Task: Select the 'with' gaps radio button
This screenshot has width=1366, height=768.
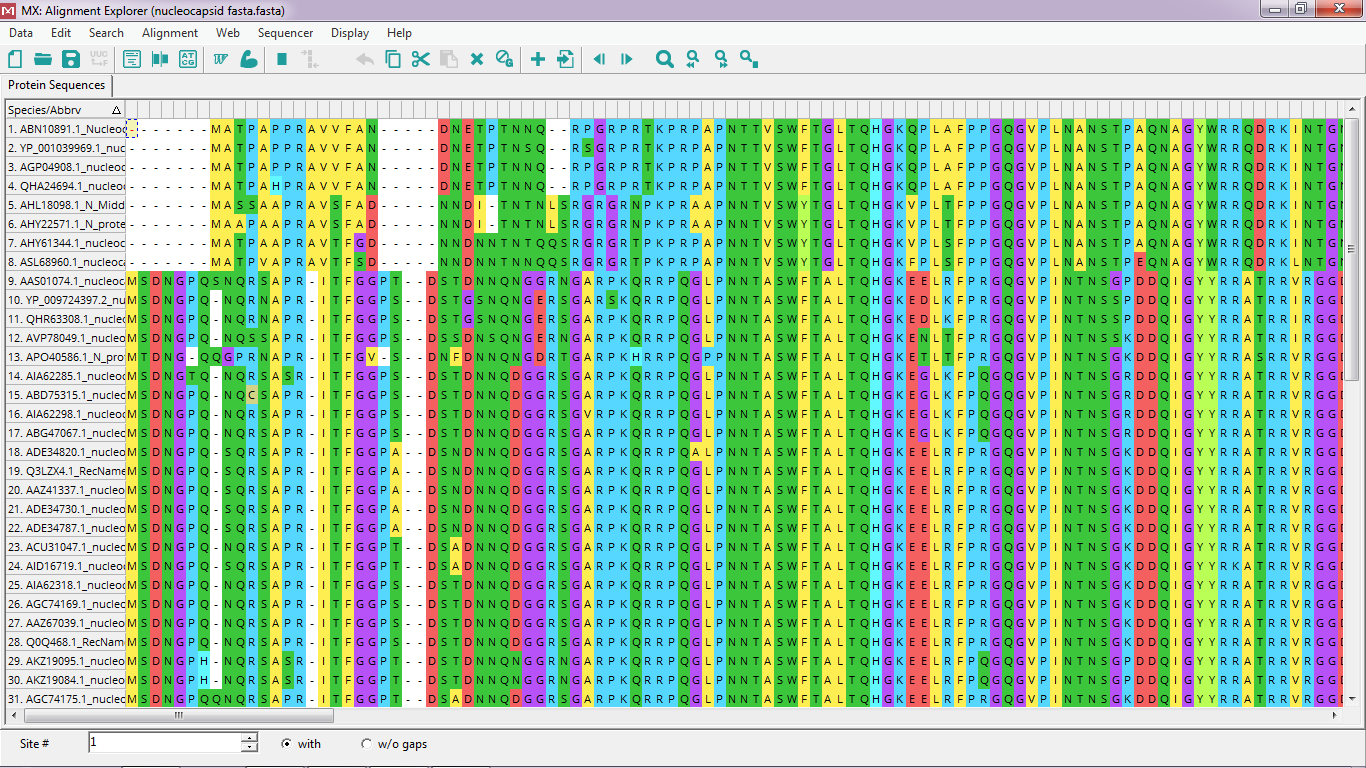Action: click(286, 744)
